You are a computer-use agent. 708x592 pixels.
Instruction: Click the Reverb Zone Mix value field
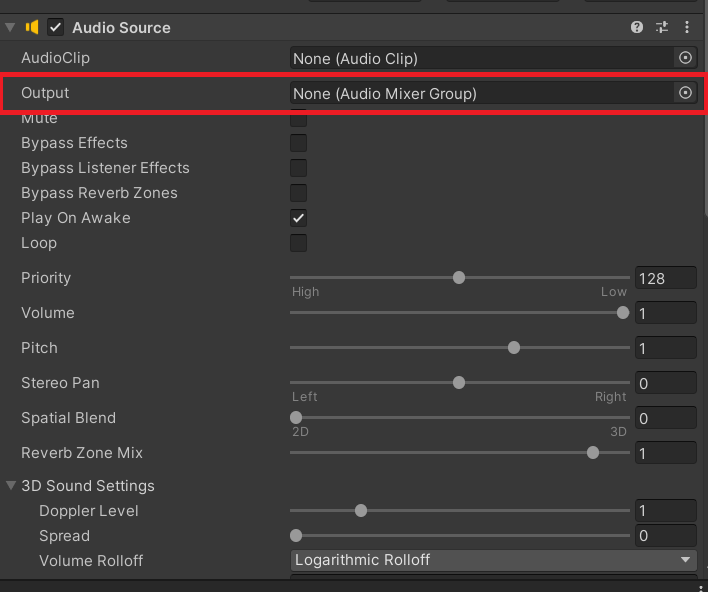pos(666,452)
